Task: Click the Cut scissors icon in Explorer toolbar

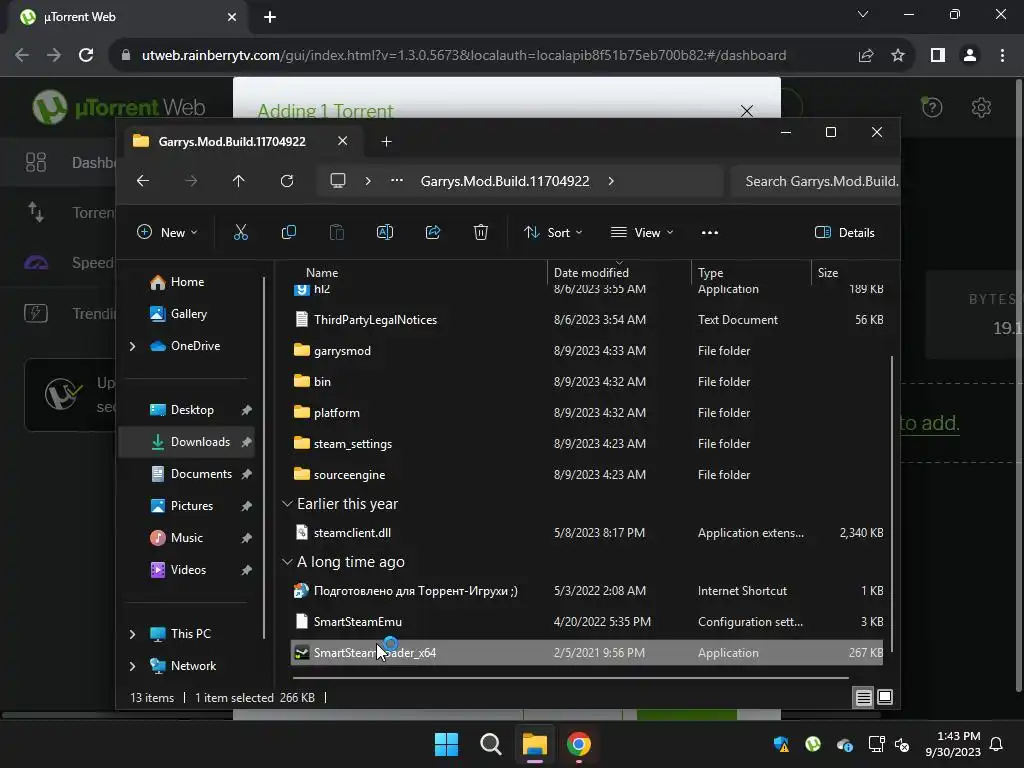Action: click(240, 232)
